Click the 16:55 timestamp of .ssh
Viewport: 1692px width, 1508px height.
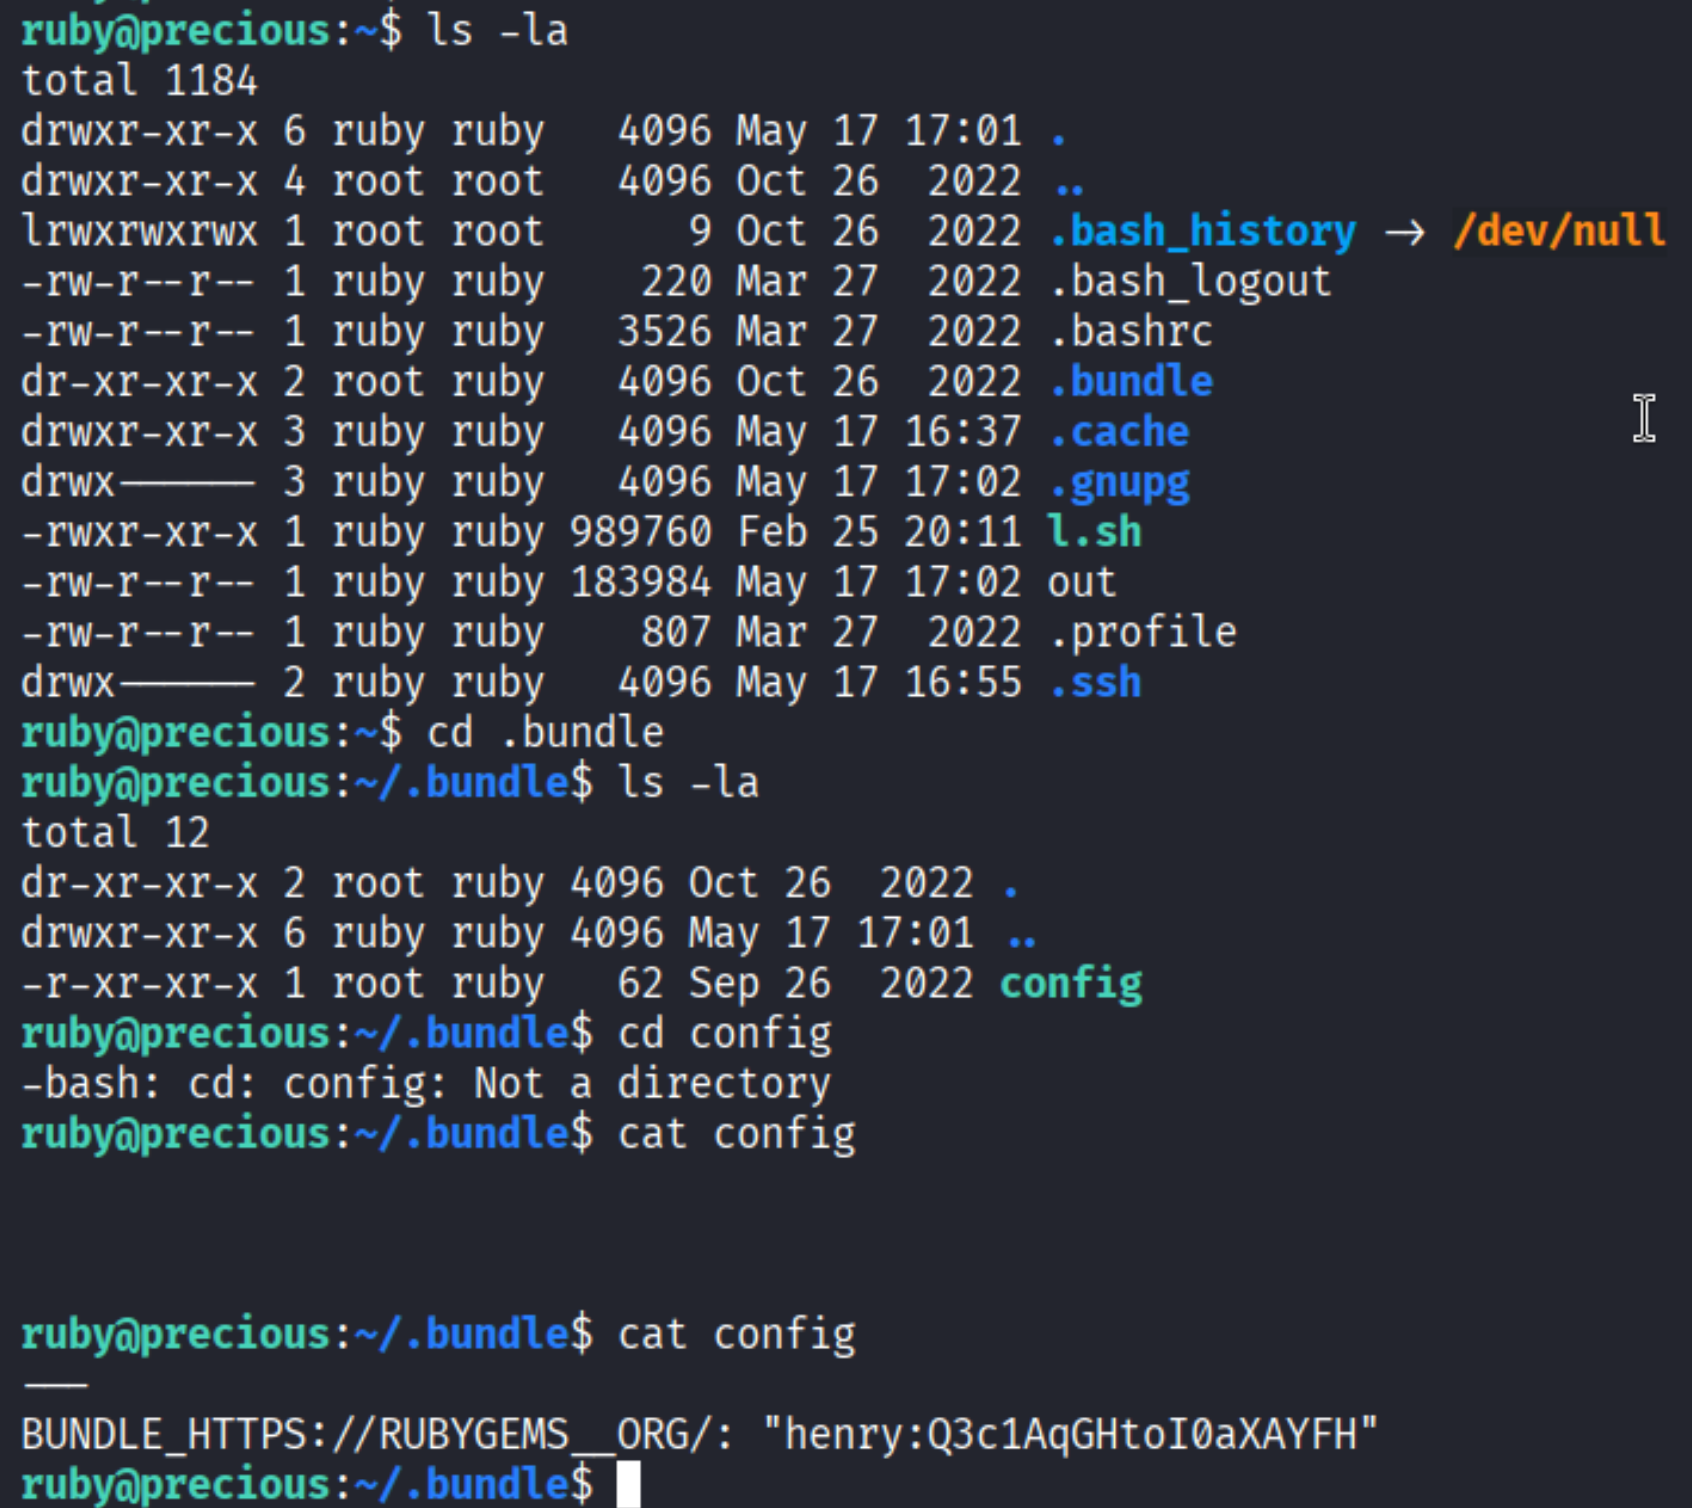[x=962, y=682]
